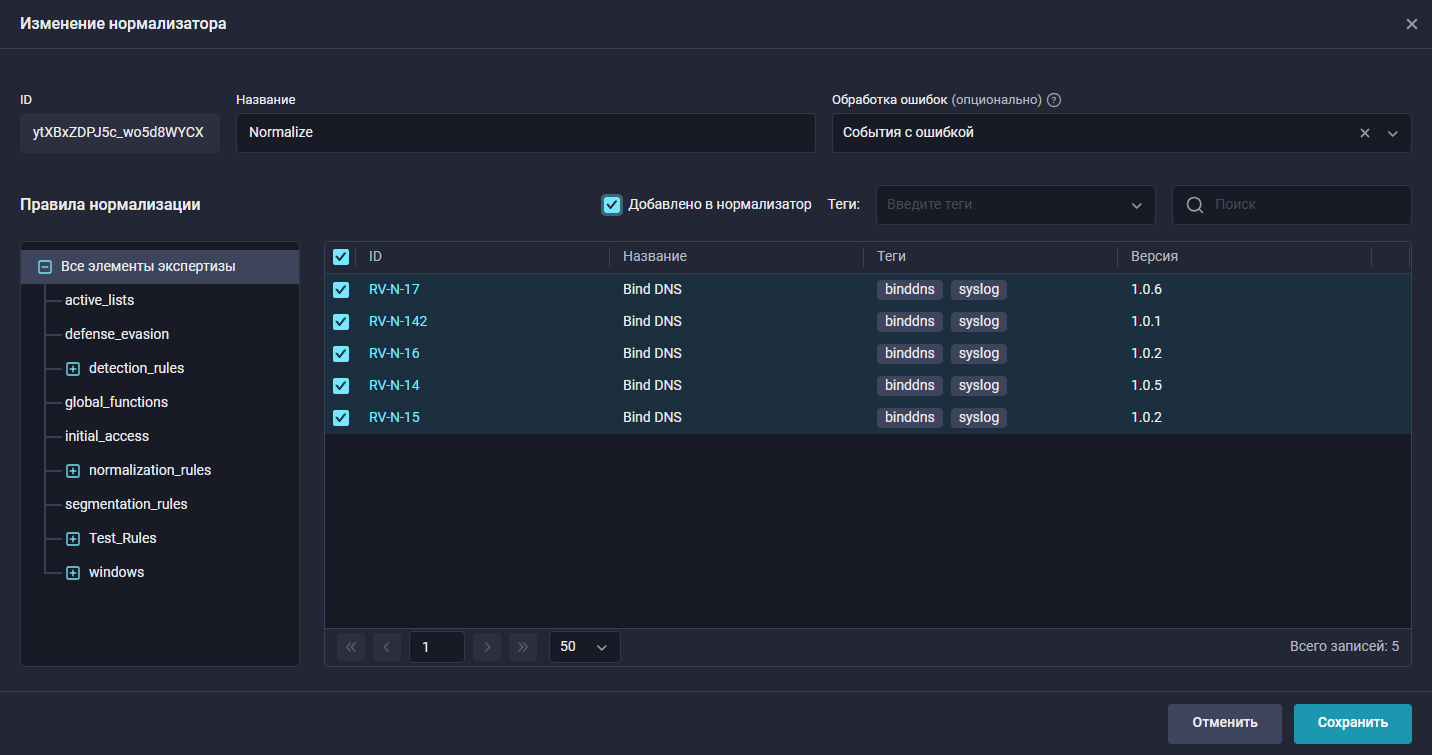Go to the next page arrow

(x=487, y=647)
